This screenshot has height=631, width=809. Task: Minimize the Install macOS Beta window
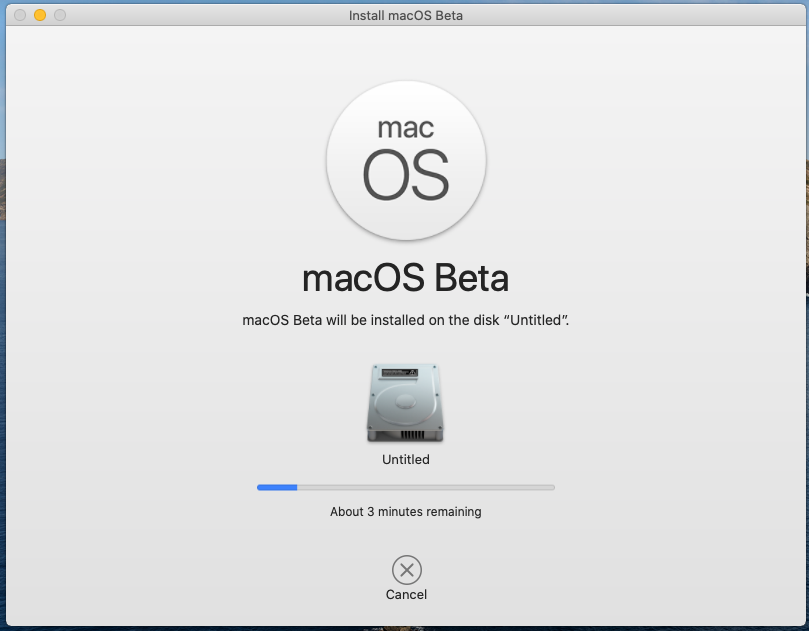pyautogui.click(x=40, y=15)
